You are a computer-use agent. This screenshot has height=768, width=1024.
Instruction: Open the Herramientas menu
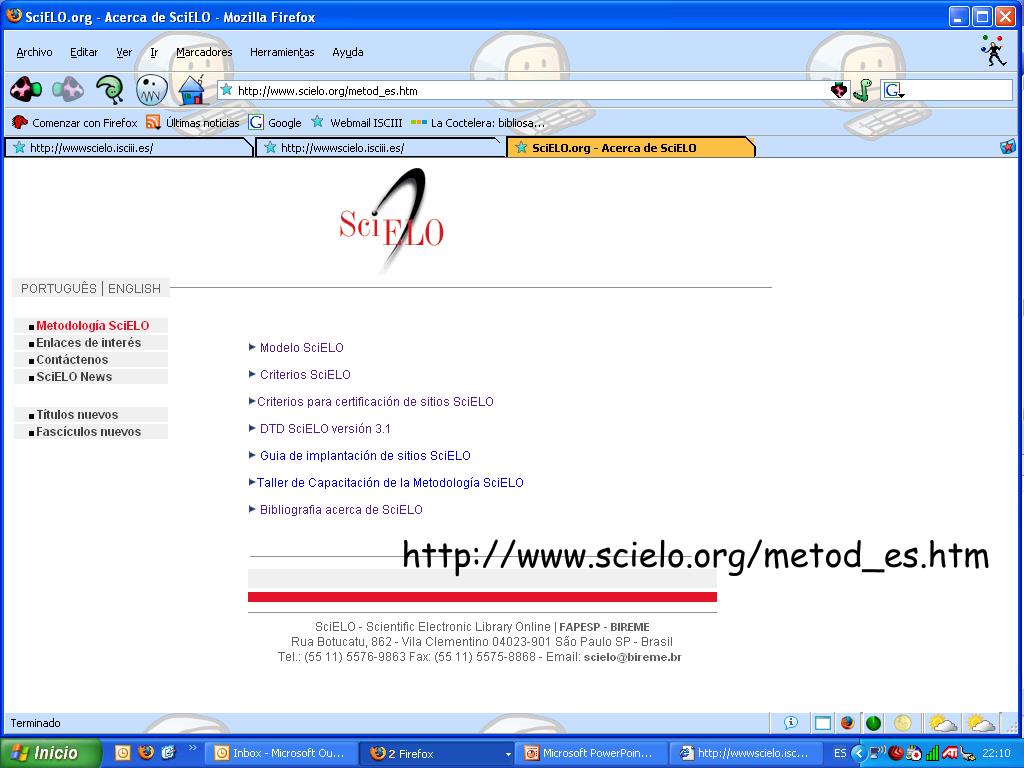[x=282, y=52]
